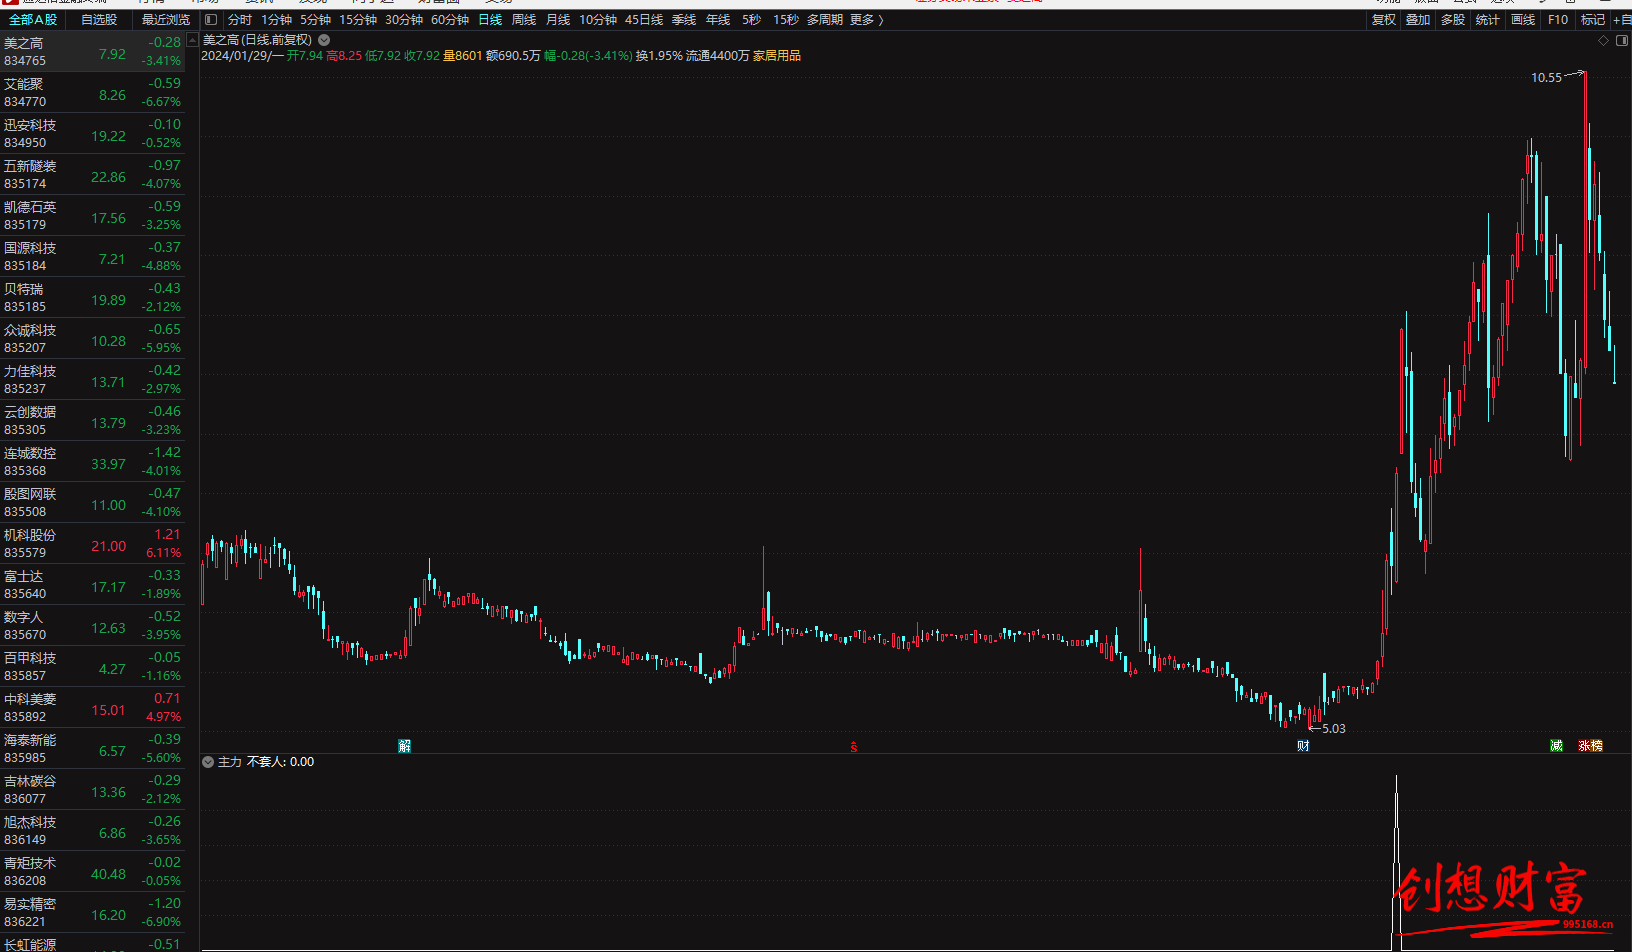
Task: Click the diamond icon at the chart's top right
Action: pyautogui.click(x=1604, y=40)
